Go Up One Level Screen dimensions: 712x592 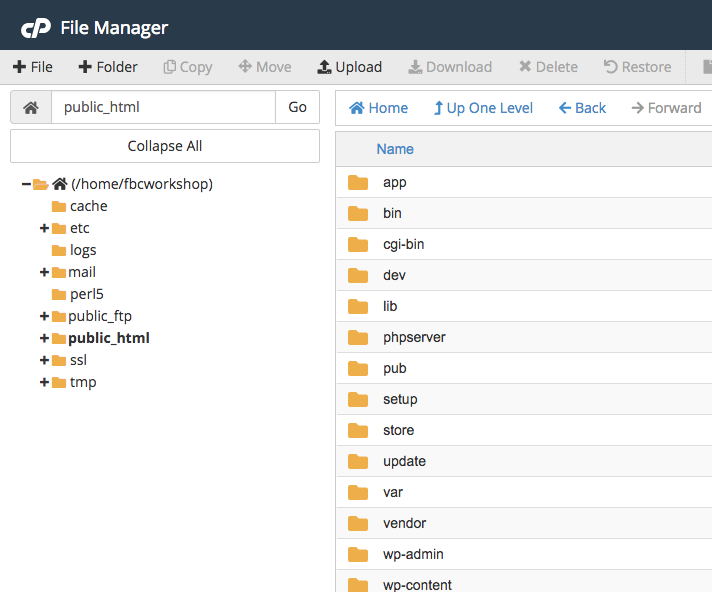point(483,108)
